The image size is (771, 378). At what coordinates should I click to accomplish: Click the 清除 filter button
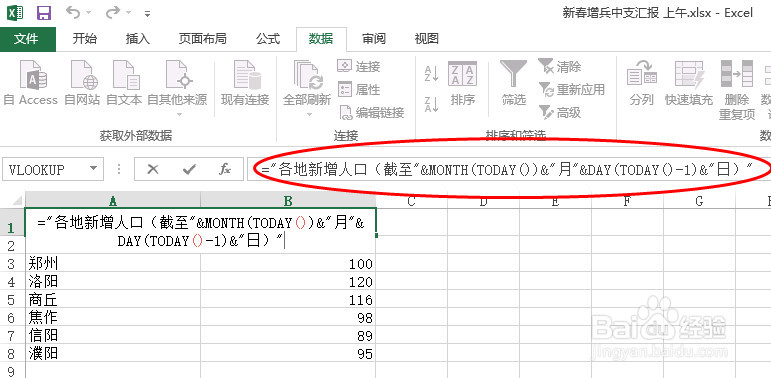pos(560,66)
